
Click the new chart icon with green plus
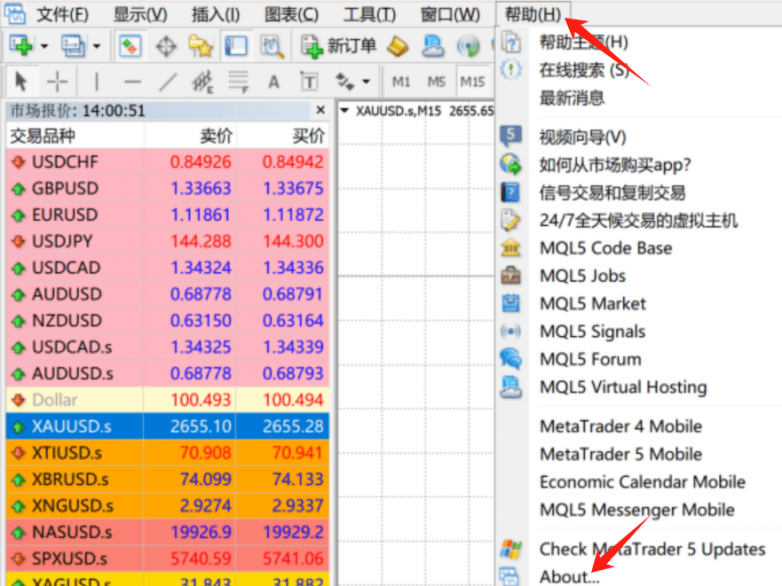(x=21, y=46)
